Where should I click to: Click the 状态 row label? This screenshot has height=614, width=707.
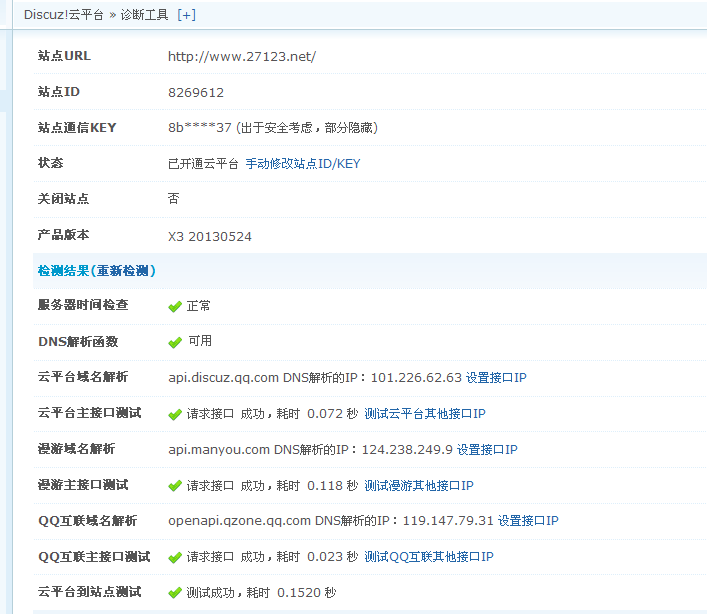click(50, 163)
